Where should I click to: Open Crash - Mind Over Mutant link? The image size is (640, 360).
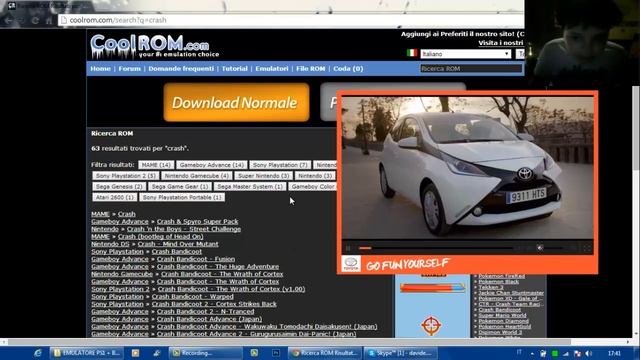coord(178,244)
